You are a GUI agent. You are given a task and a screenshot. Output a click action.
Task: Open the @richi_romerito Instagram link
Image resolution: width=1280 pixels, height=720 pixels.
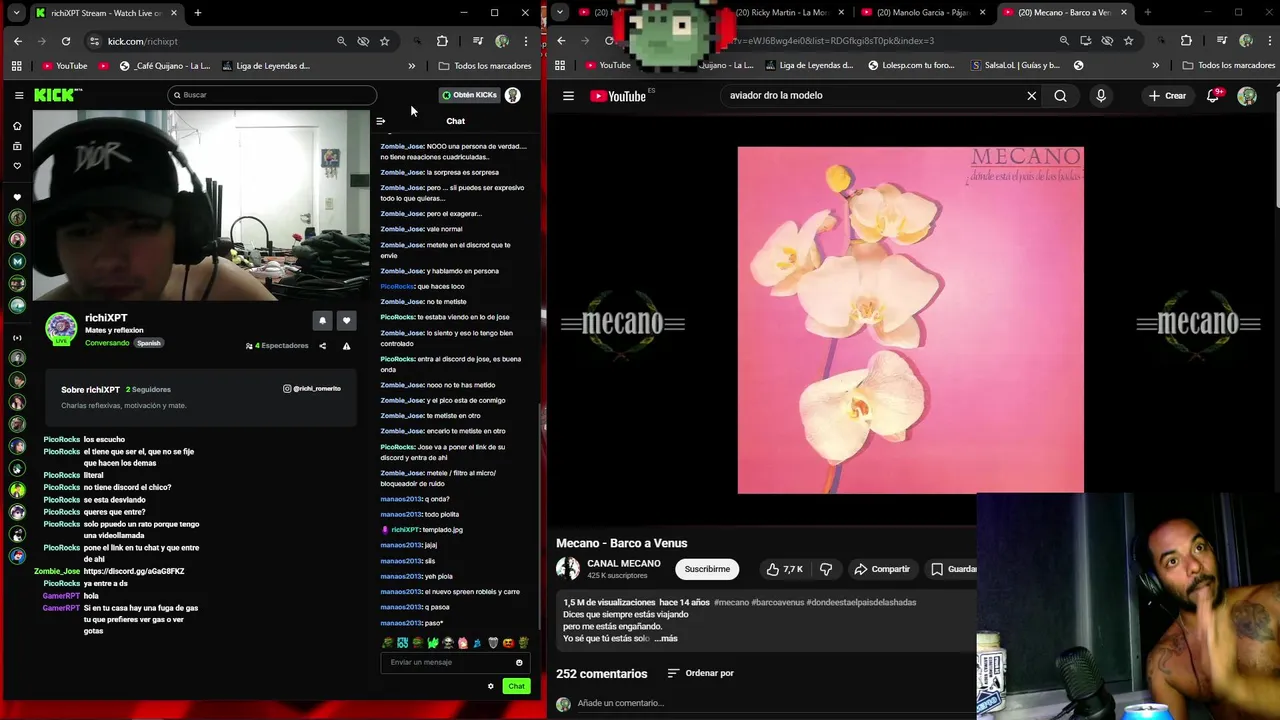point(312,388)
